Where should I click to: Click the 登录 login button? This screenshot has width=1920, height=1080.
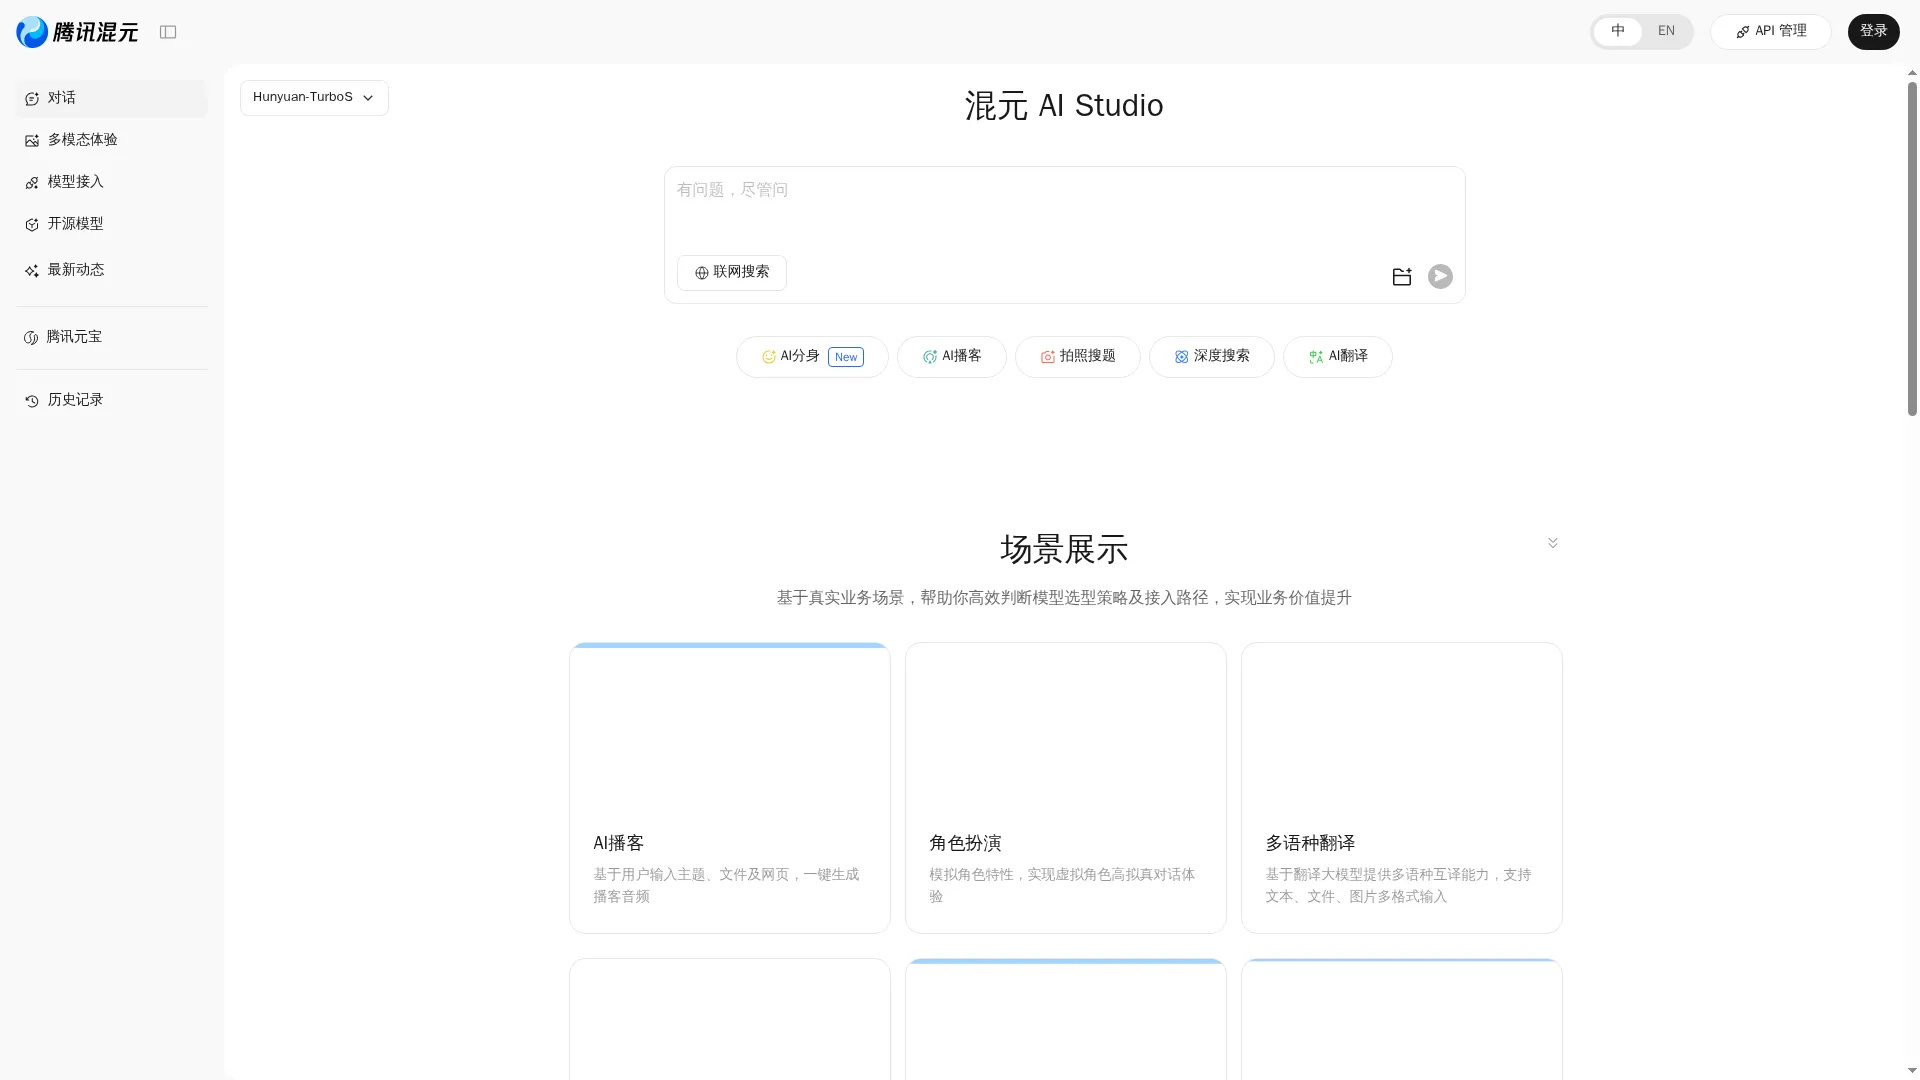(x=1872, y=31)
